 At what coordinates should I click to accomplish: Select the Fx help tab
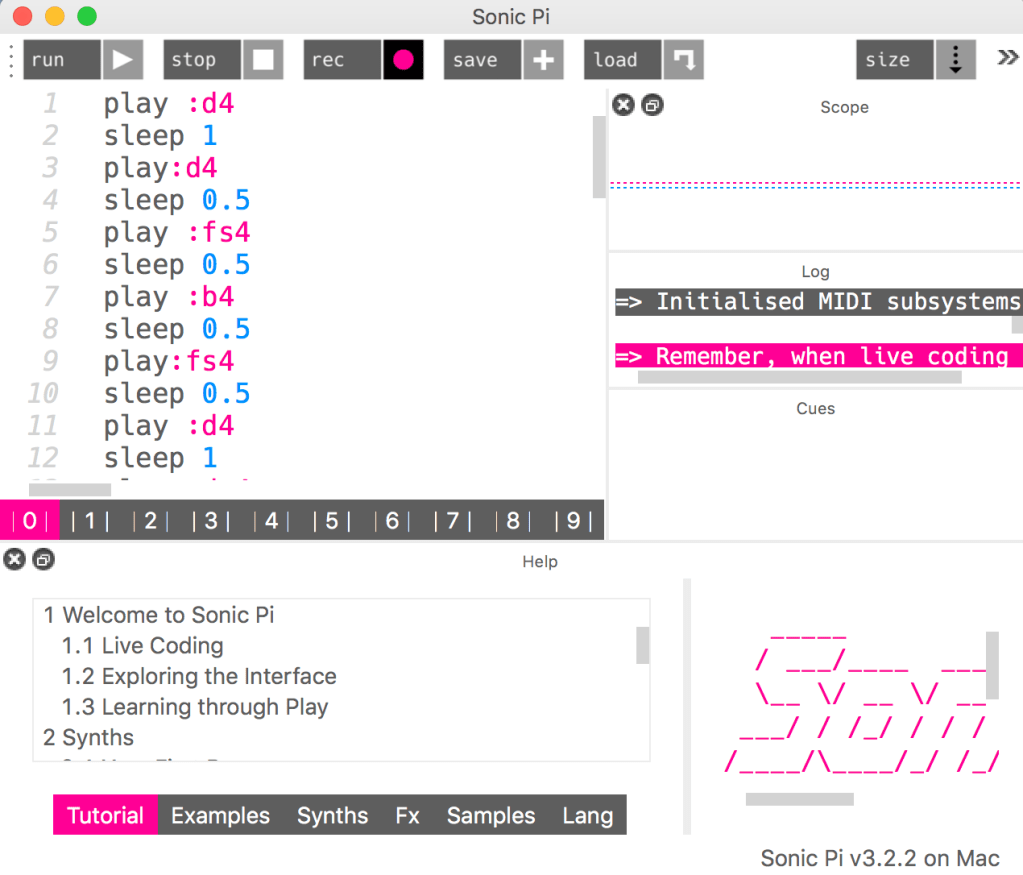[407, 815]
